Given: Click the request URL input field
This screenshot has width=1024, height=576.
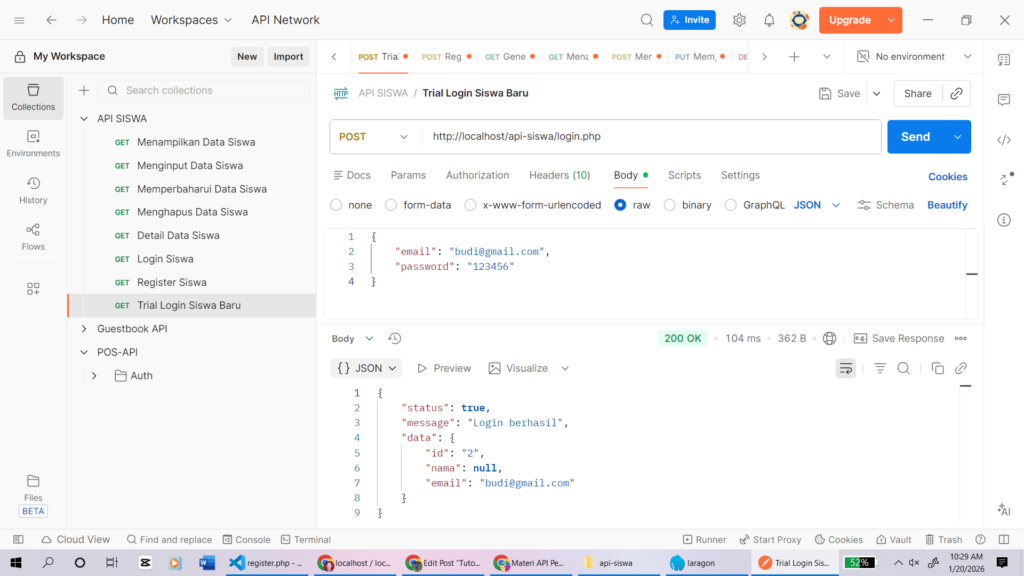Looking at the screenshot, I should [x=650, y=137].
